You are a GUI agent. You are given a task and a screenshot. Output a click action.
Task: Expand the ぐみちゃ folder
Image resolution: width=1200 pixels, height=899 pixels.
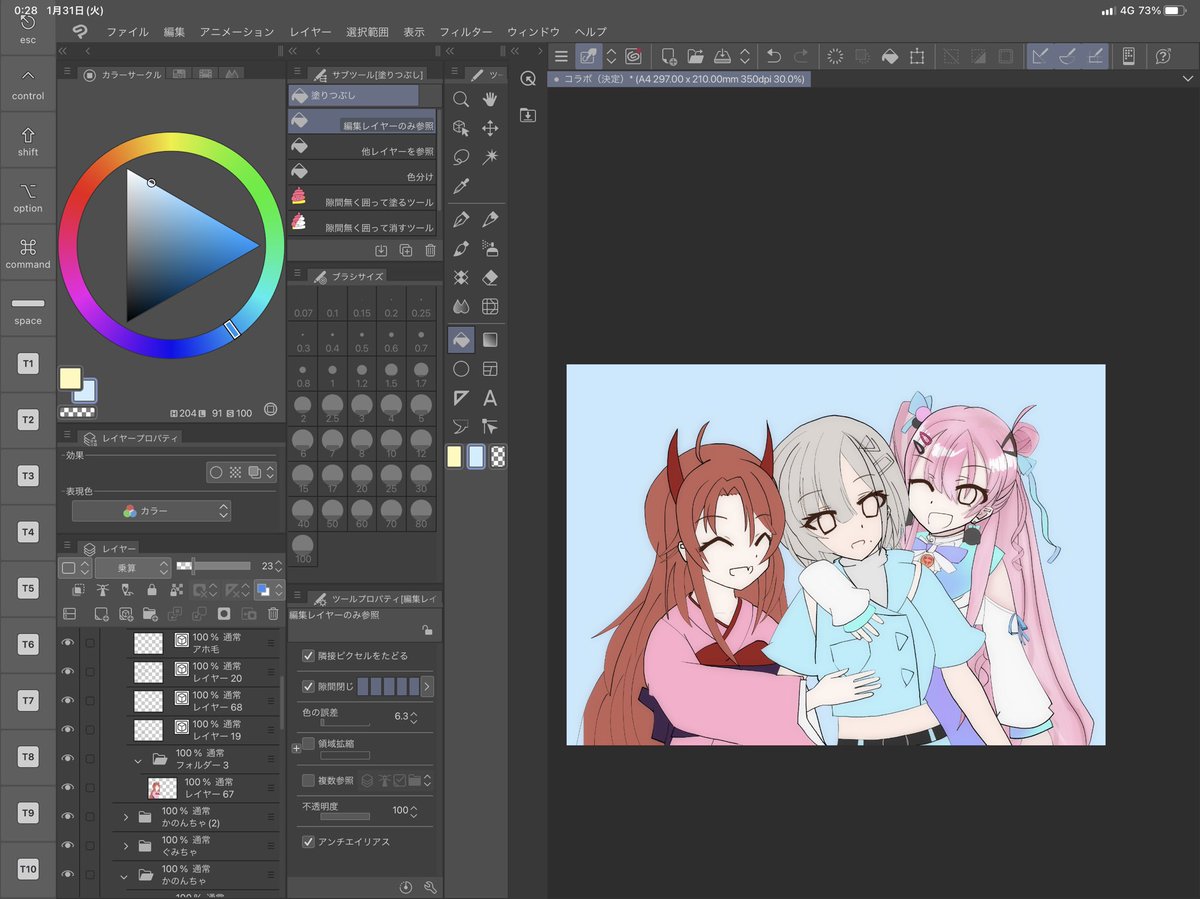tap(126, 846)
